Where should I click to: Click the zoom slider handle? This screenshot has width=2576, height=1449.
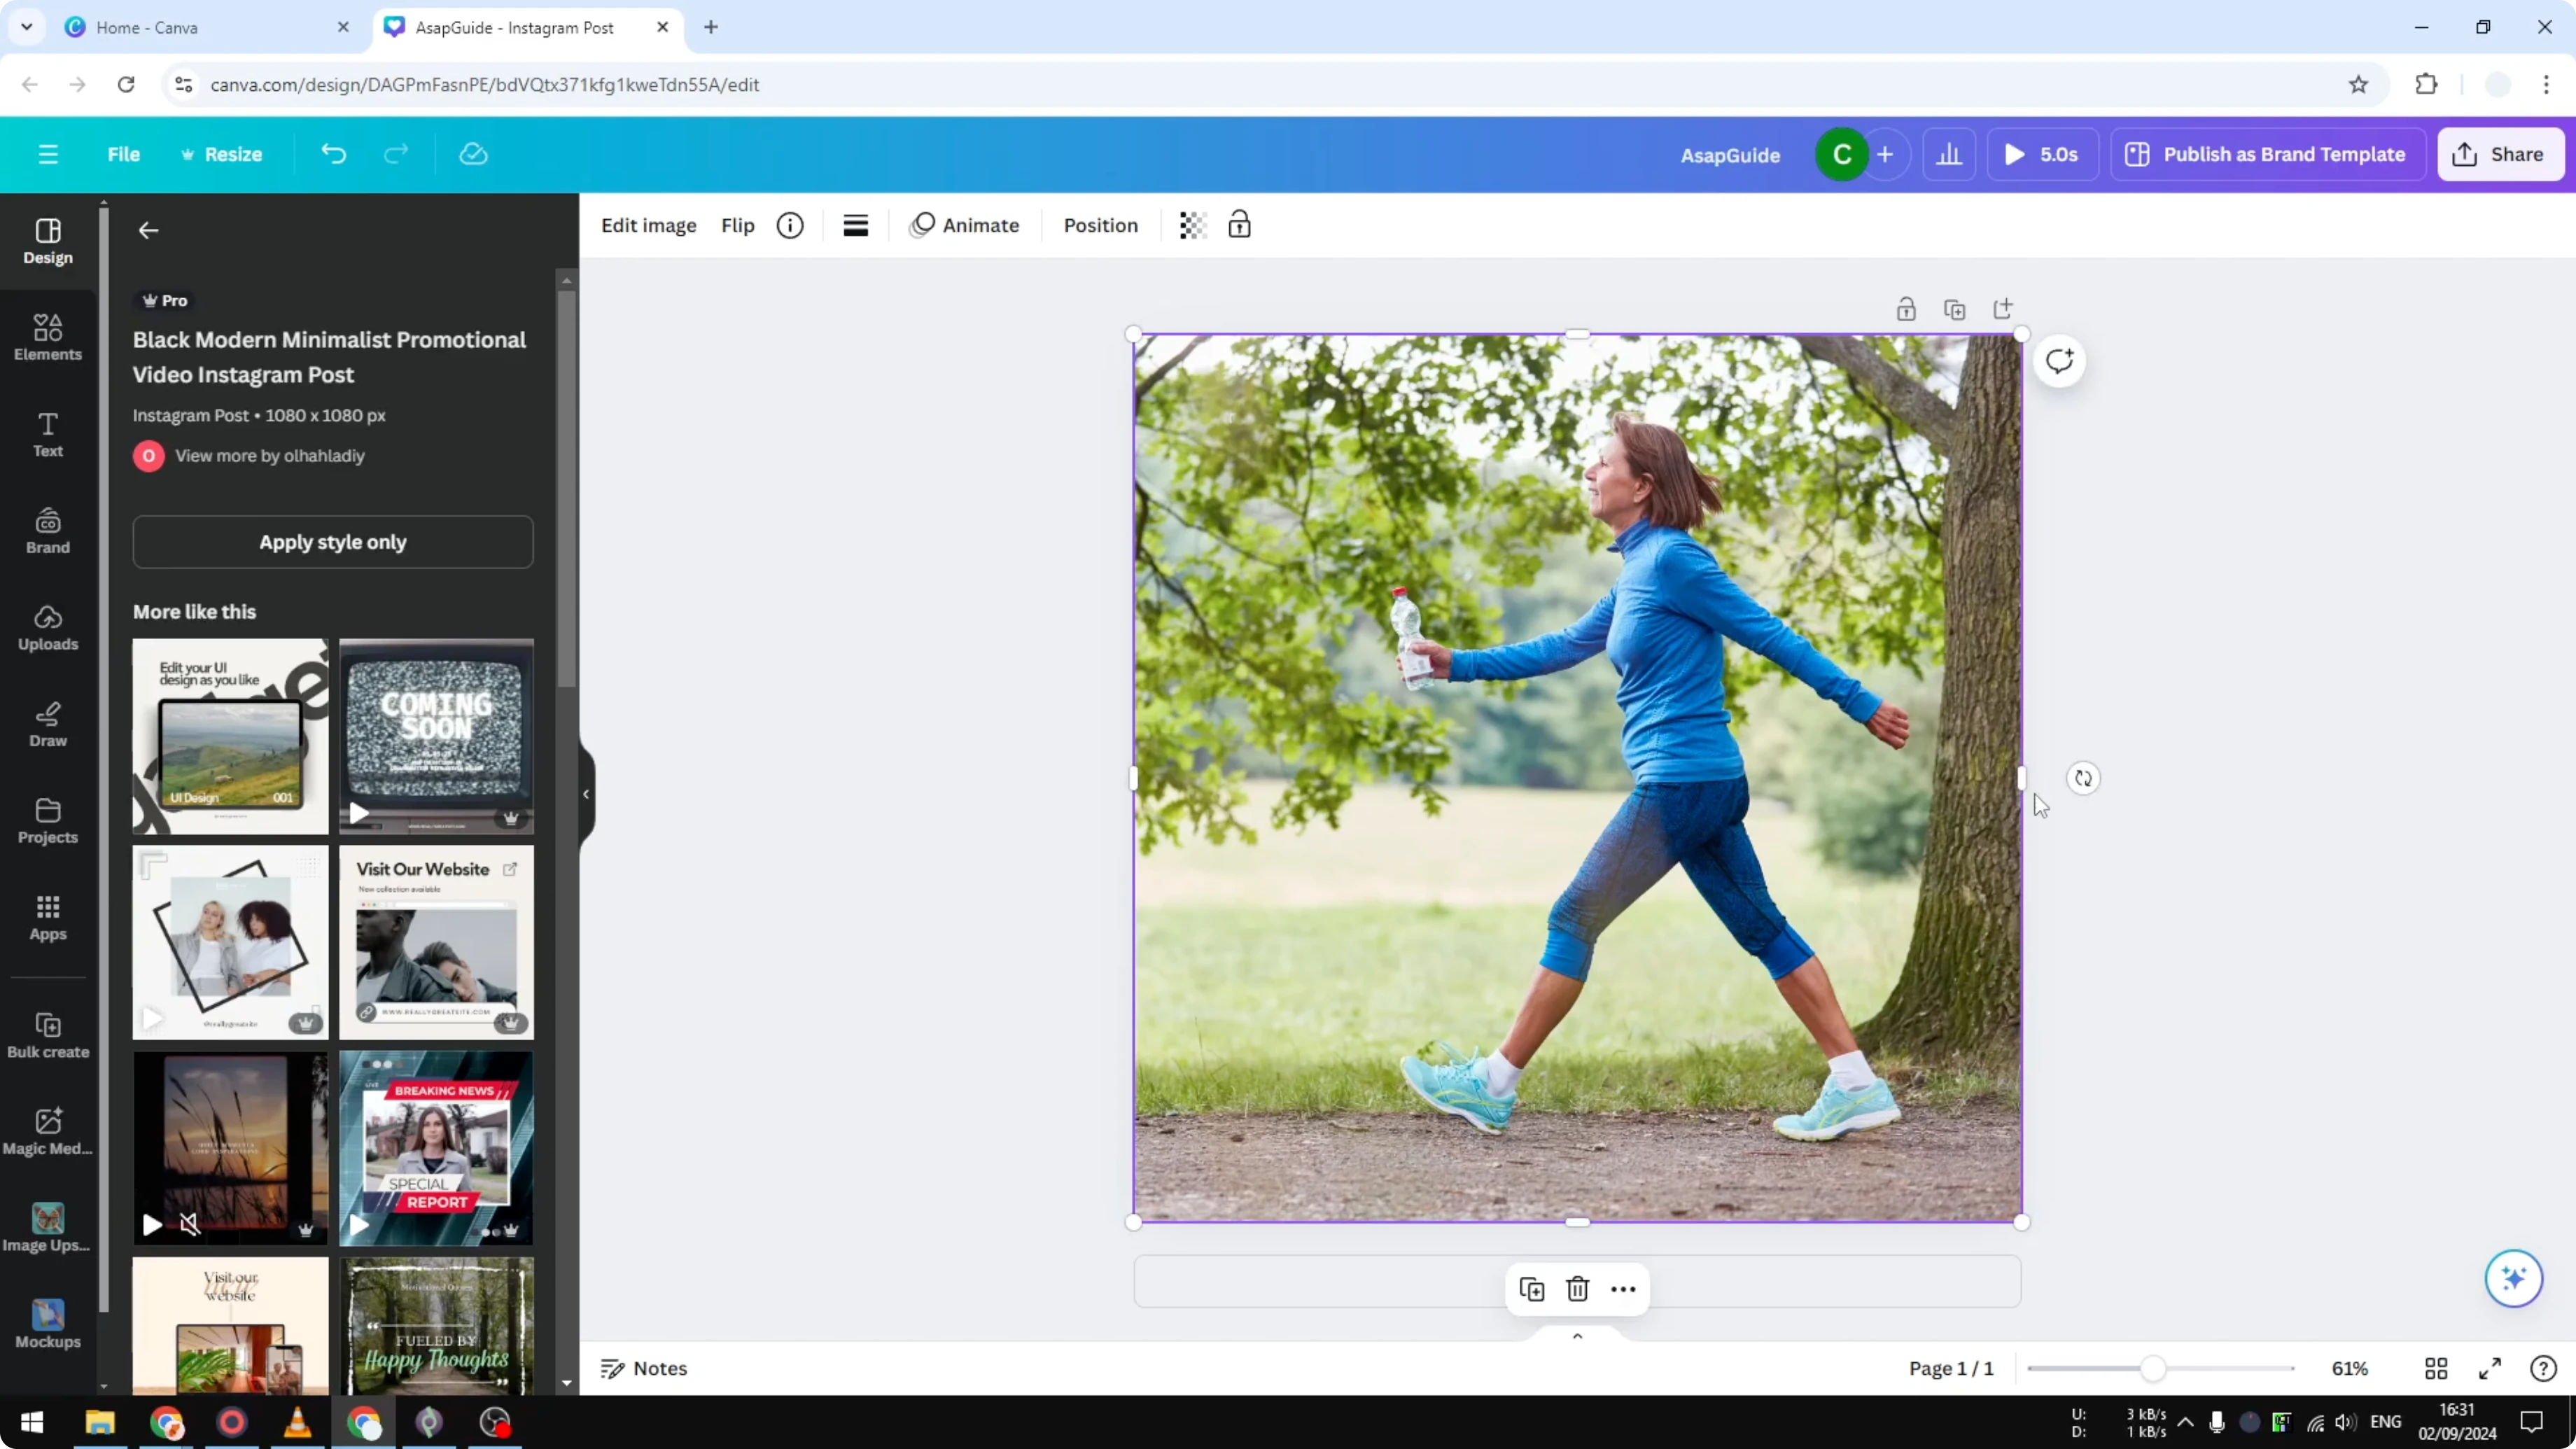pyautogui.click(x=2153, y=1369)
